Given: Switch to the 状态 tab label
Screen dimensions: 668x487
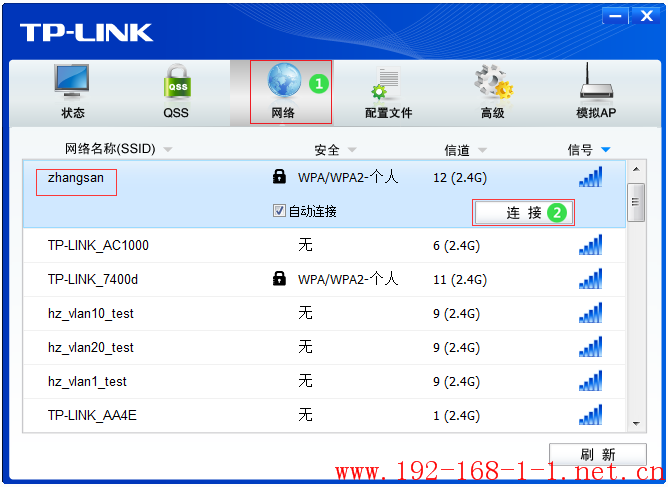Looking at the screenshot, I should [73, 113].
